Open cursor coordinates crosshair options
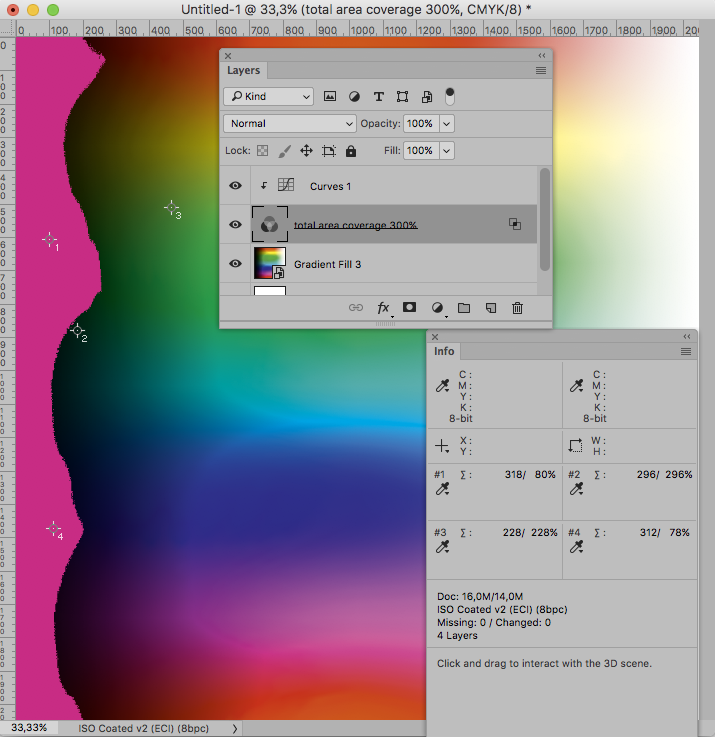Viewport: 715px width, 737px height. coord(442,446)
